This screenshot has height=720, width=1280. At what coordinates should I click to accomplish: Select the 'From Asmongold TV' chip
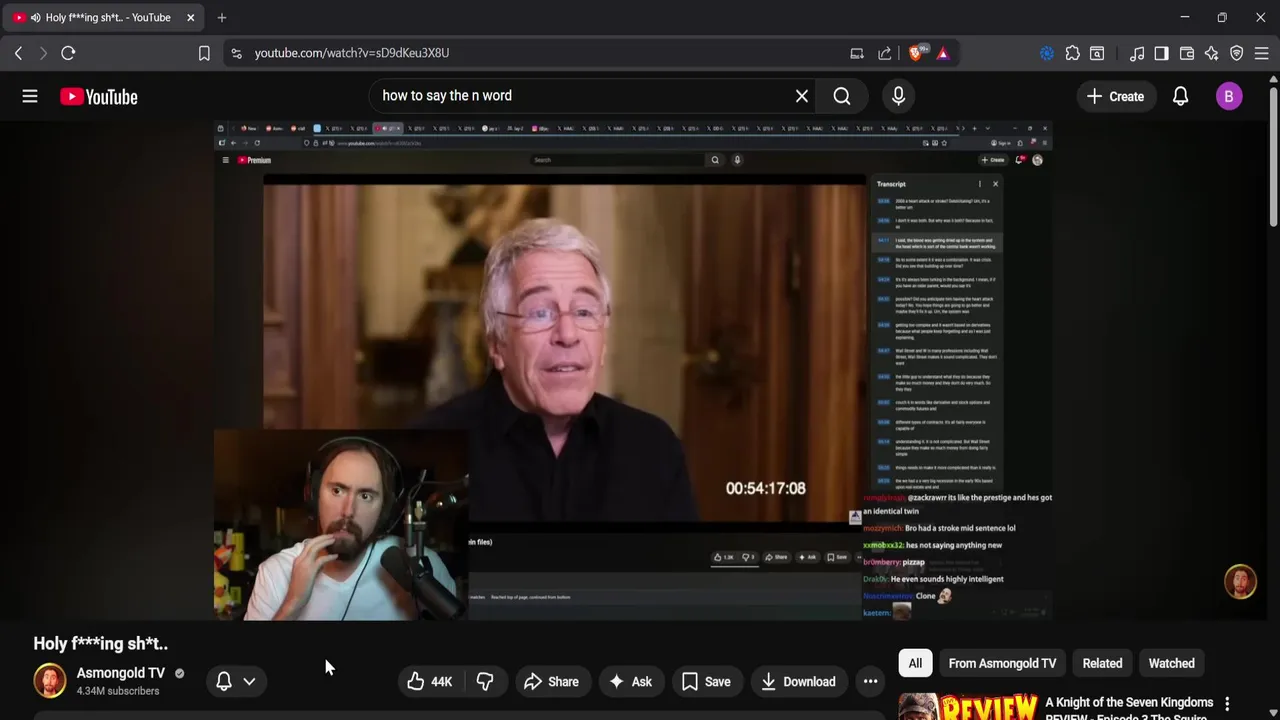[x=1002, y=663]
